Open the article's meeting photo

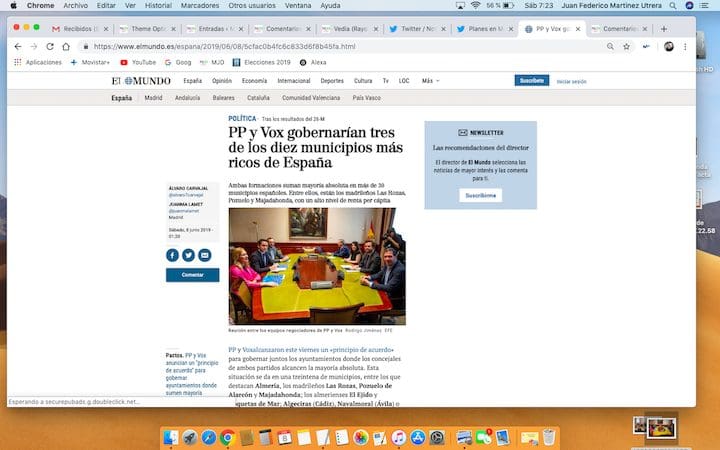(x=317, y=266)
